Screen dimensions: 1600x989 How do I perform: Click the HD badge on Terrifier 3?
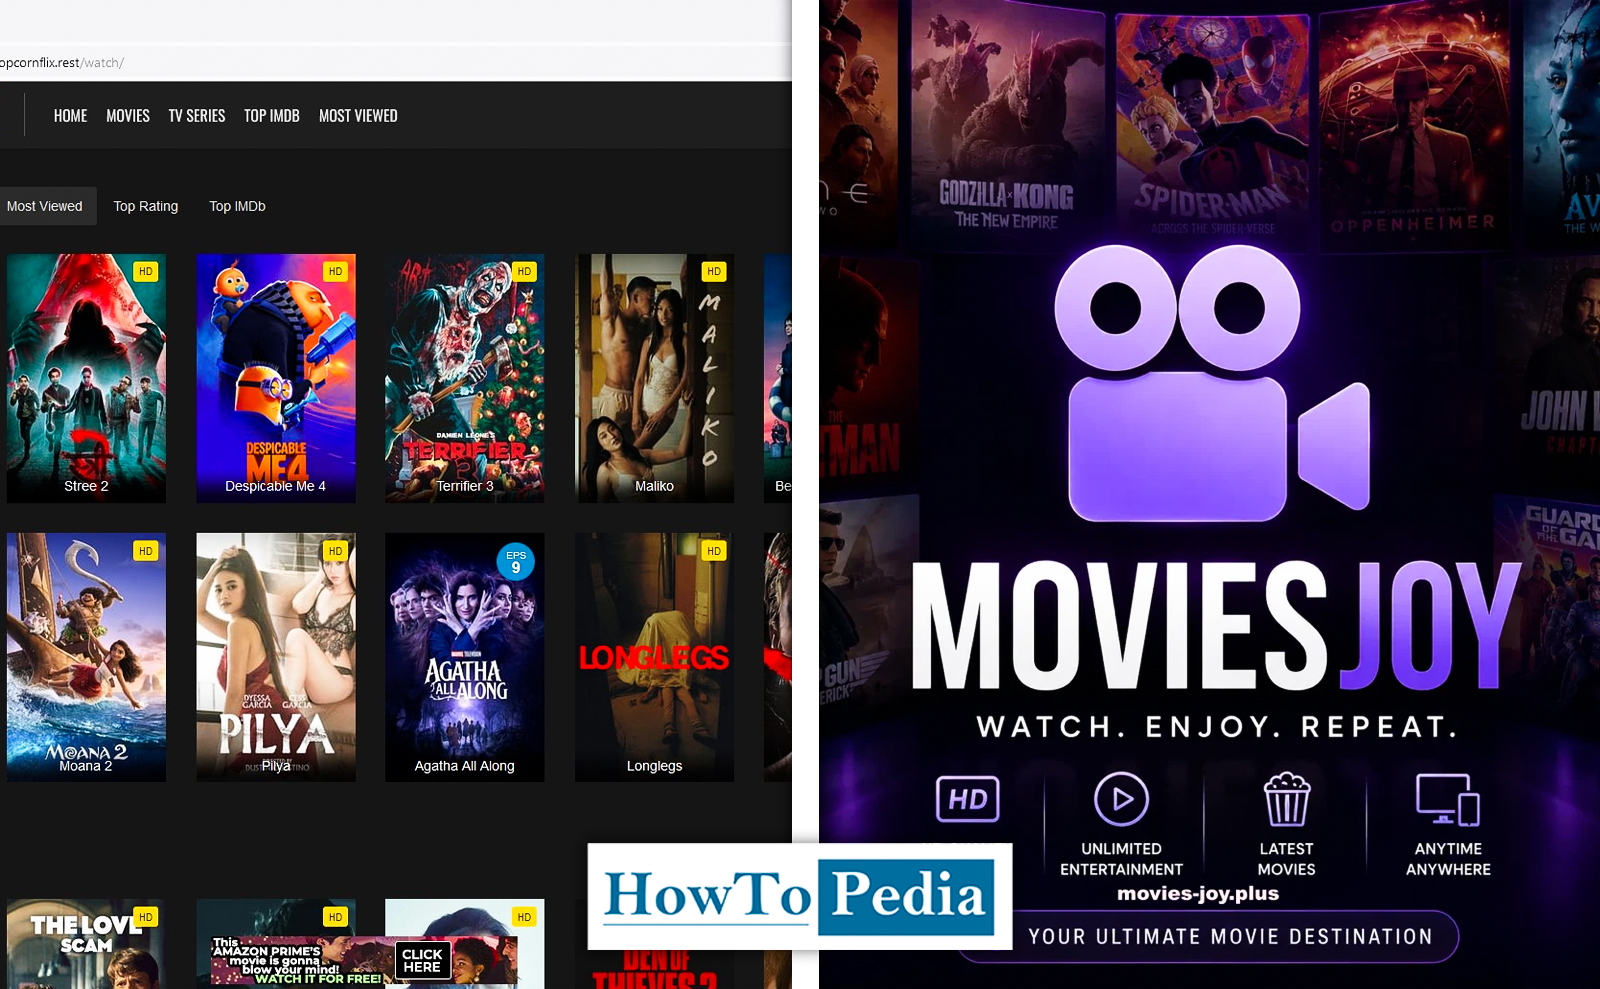coord(524,271)
